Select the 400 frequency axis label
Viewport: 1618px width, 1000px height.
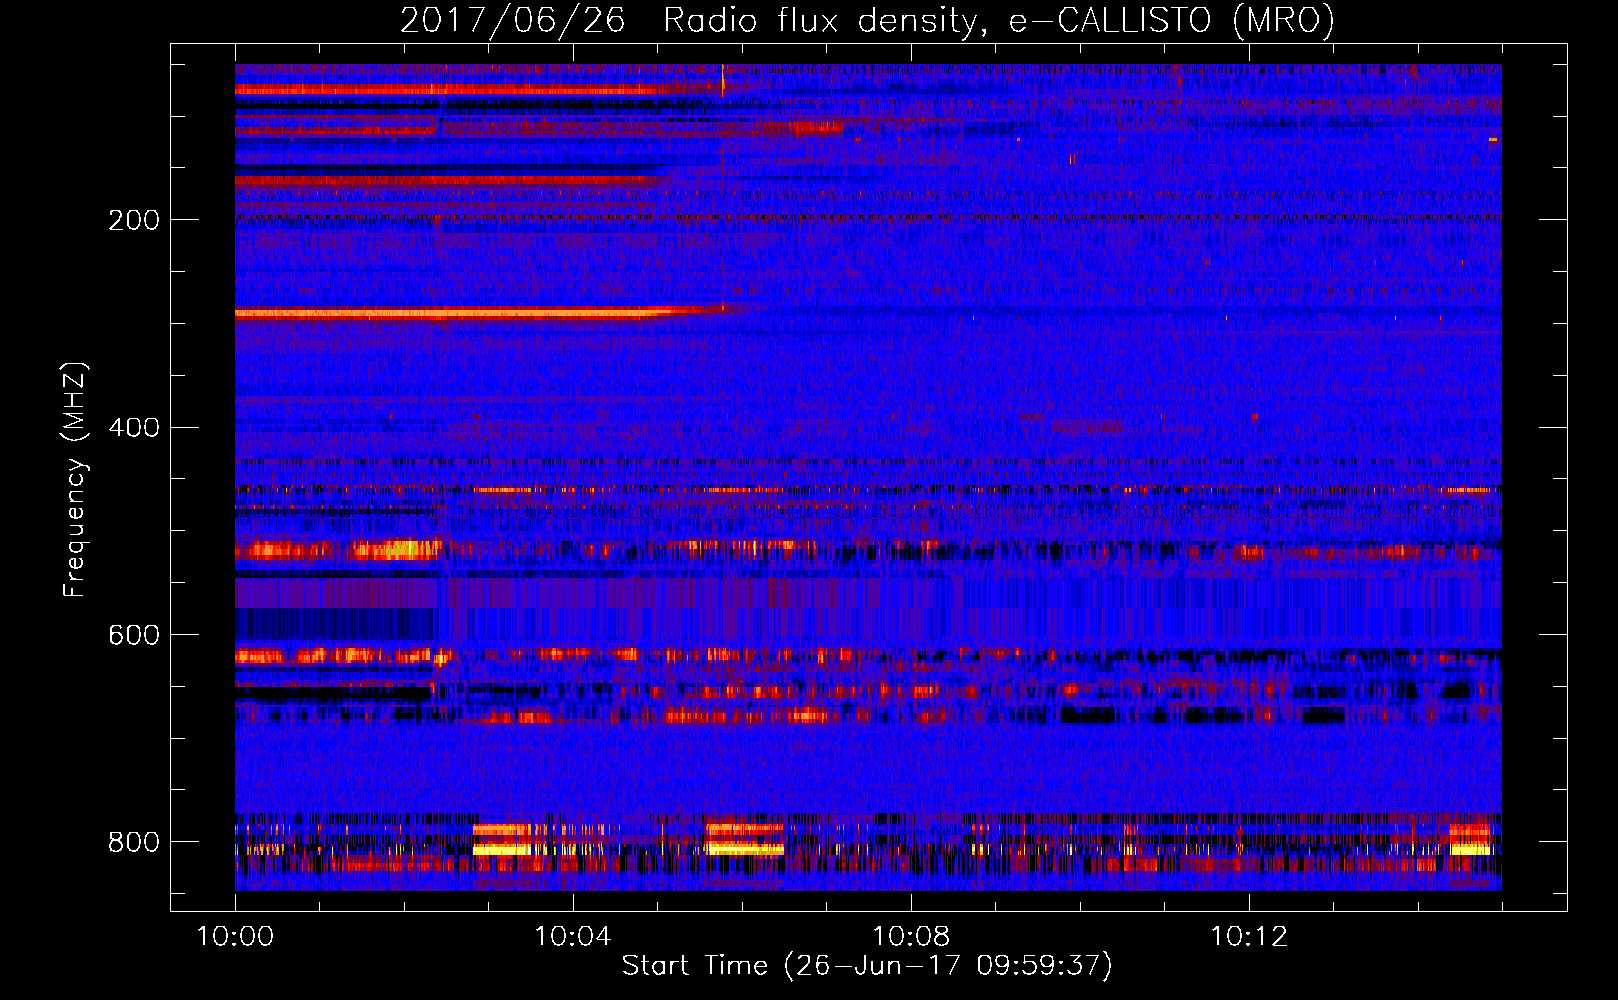point(134,428)
